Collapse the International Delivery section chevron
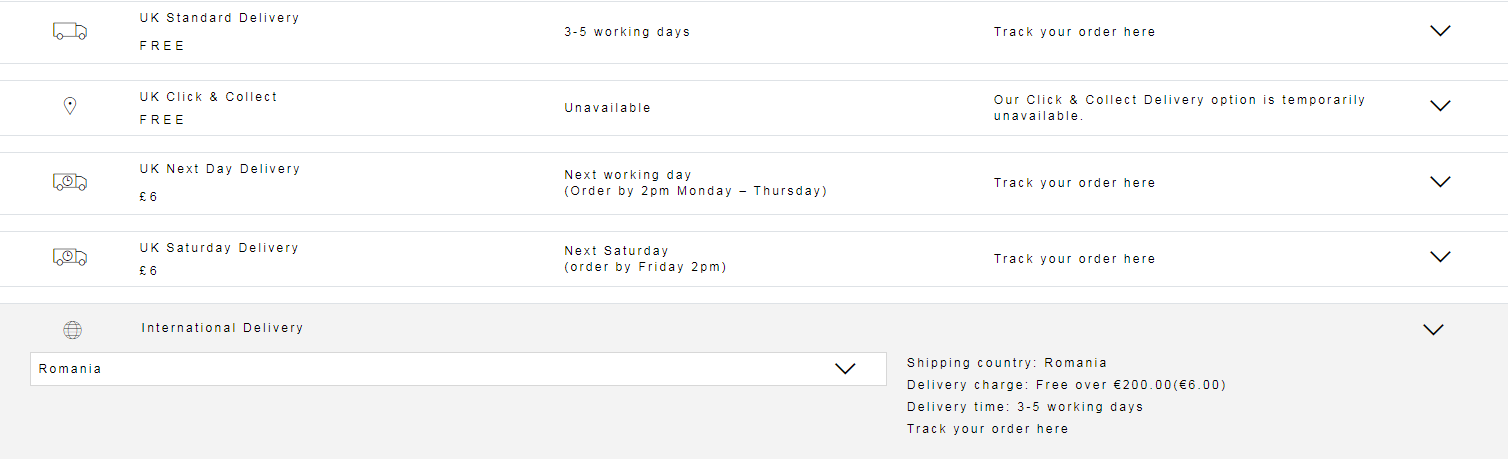Image resolution: width=1508 pixels, height=459 pixels. [1433, 329]
